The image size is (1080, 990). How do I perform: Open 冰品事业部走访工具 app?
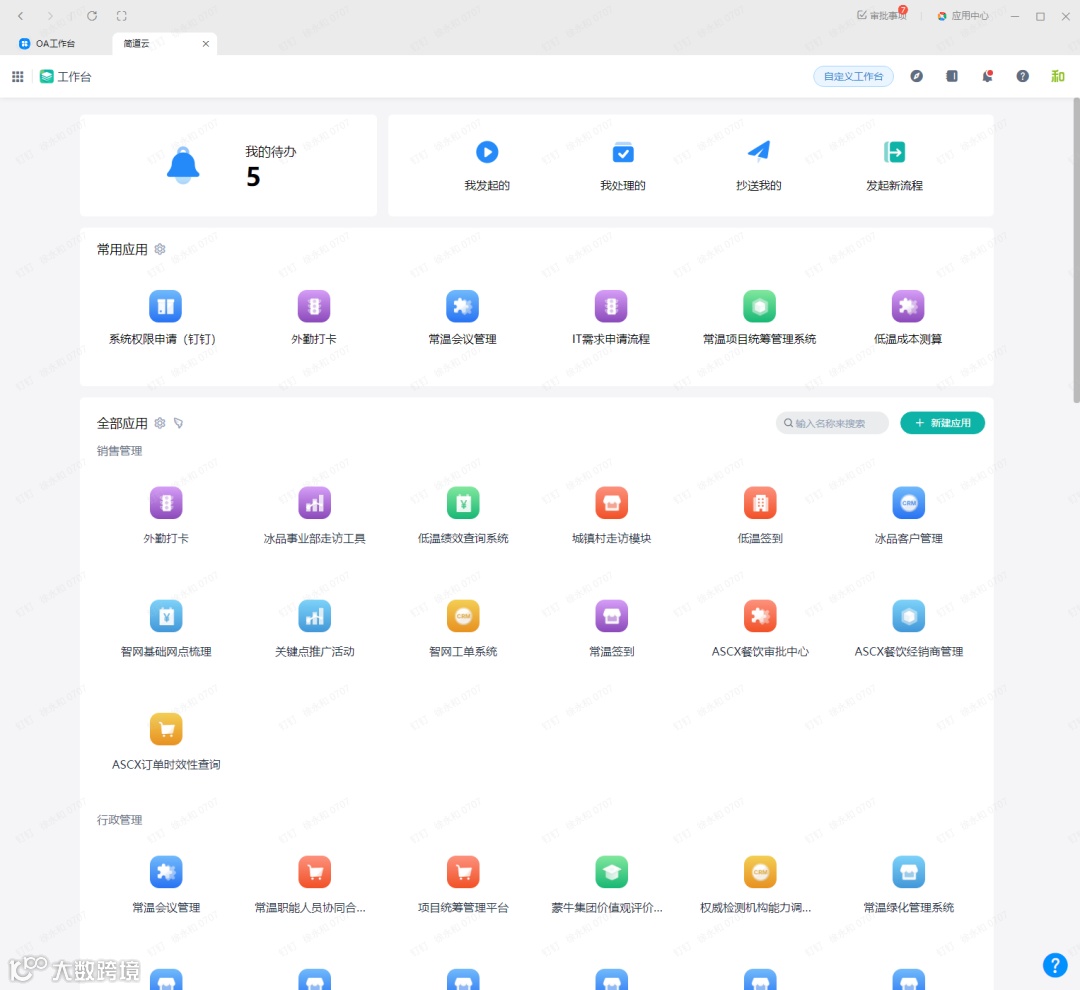315,503
